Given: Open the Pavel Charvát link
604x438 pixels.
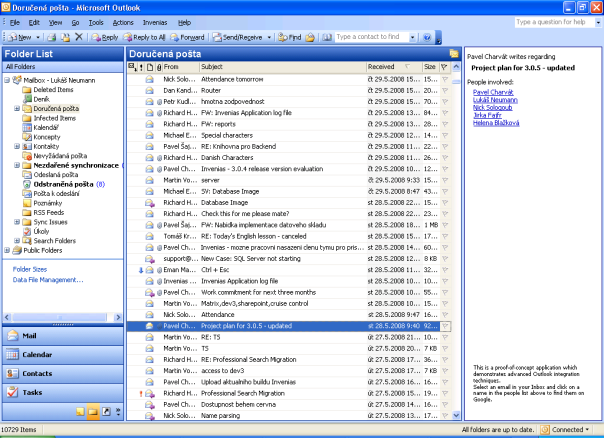Looking at the screenshot, I should coord(493,92).
